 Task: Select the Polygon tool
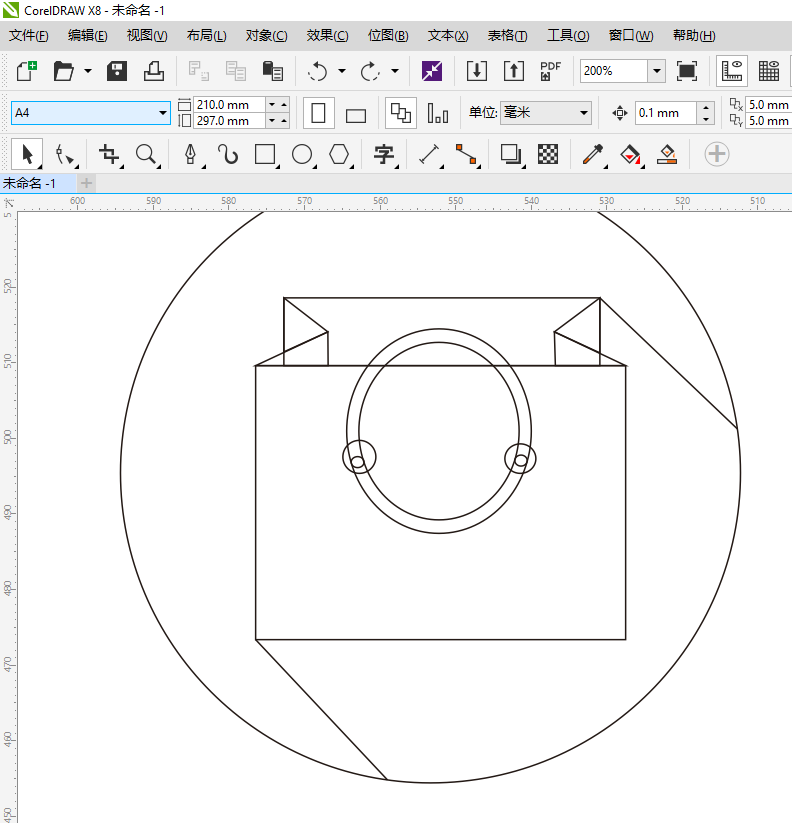340,154
